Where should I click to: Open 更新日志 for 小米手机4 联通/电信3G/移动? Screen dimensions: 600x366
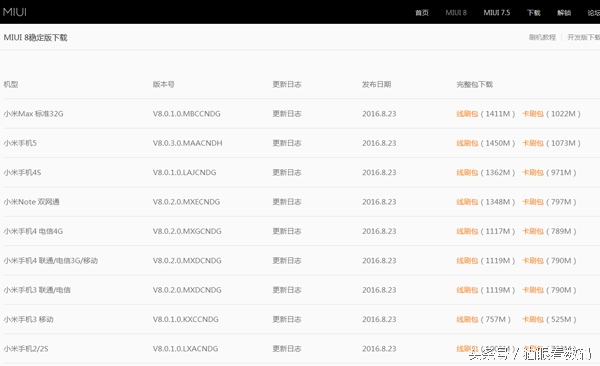(x=287, y=261)
